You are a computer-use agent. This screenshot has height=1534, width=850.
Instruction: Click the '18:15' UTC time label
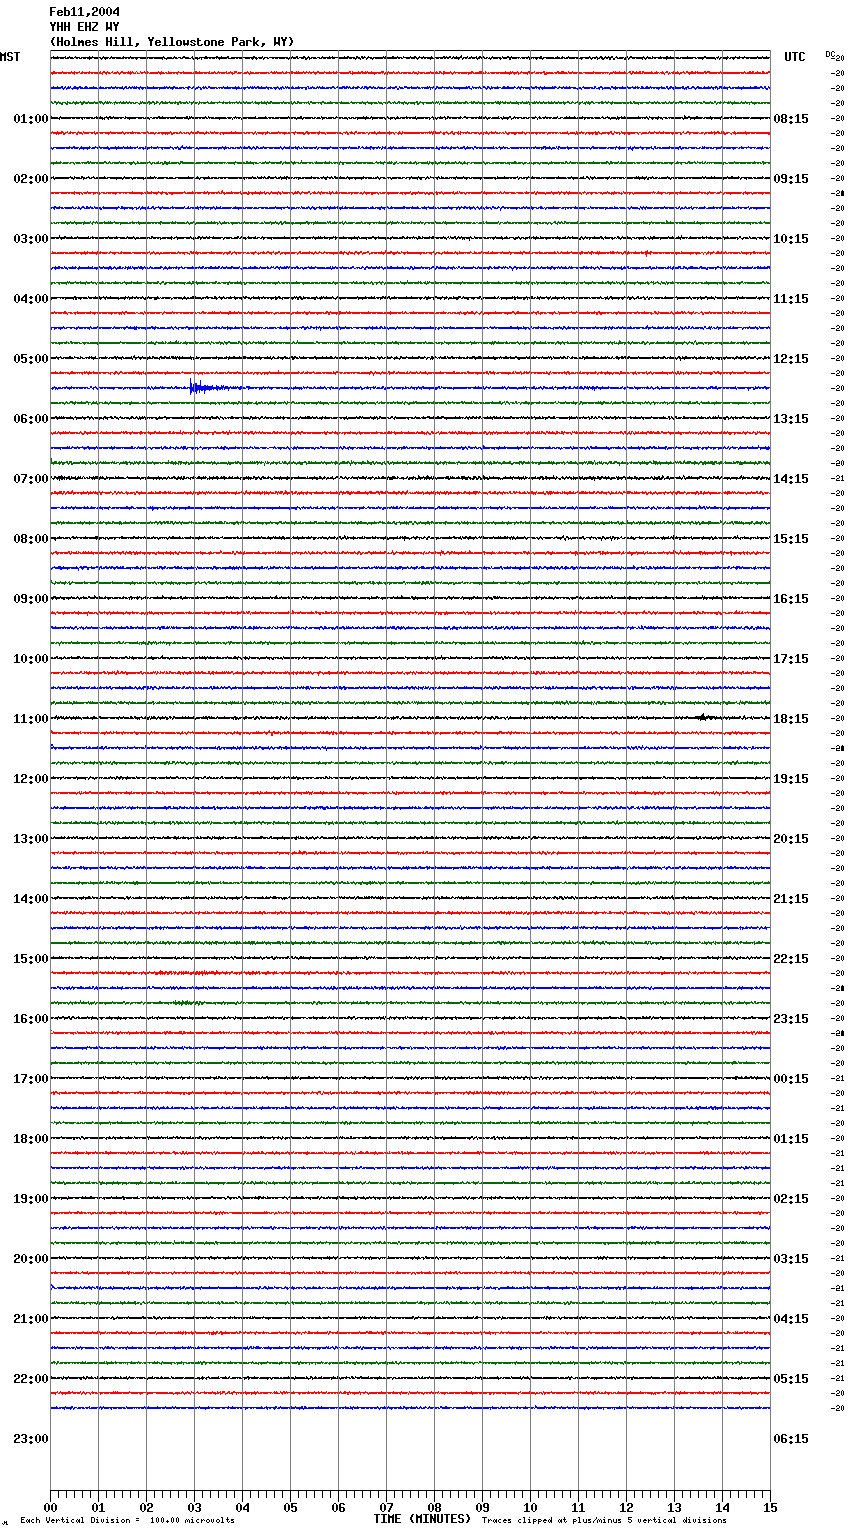click(791, 719)
